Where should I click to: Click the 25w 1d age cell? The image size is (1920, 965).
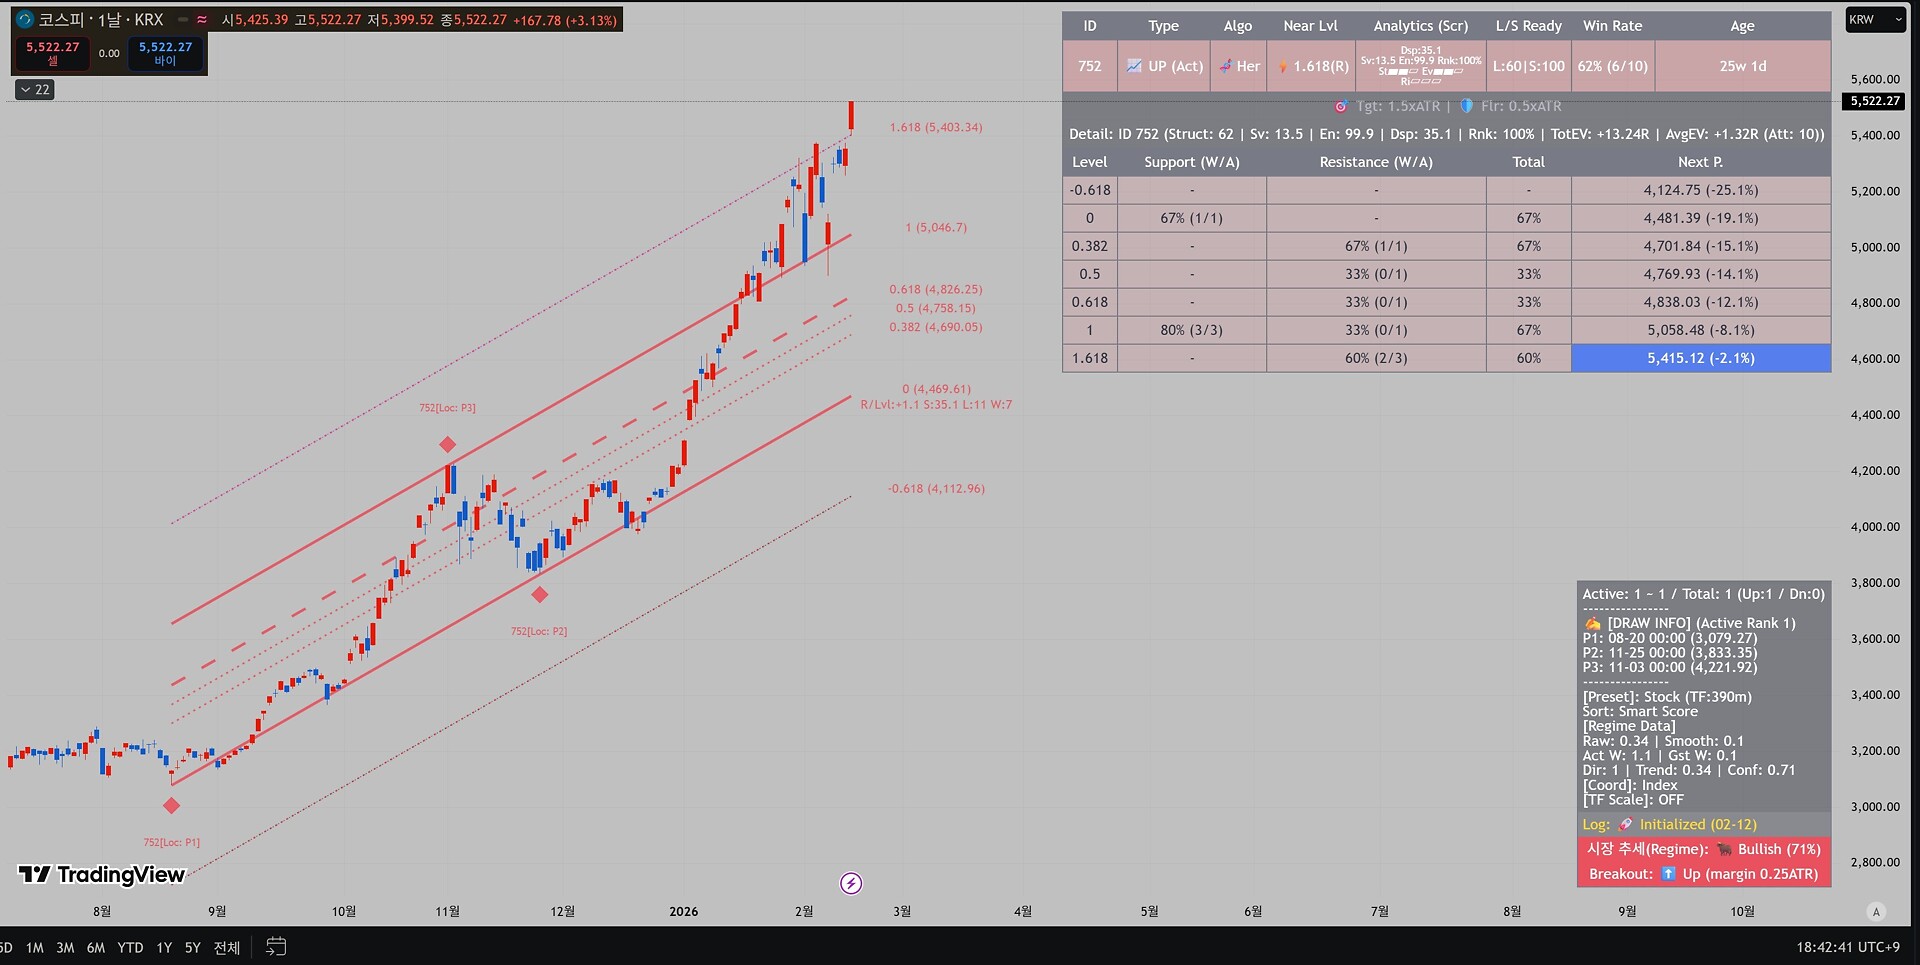click(x=1743, y=66)
